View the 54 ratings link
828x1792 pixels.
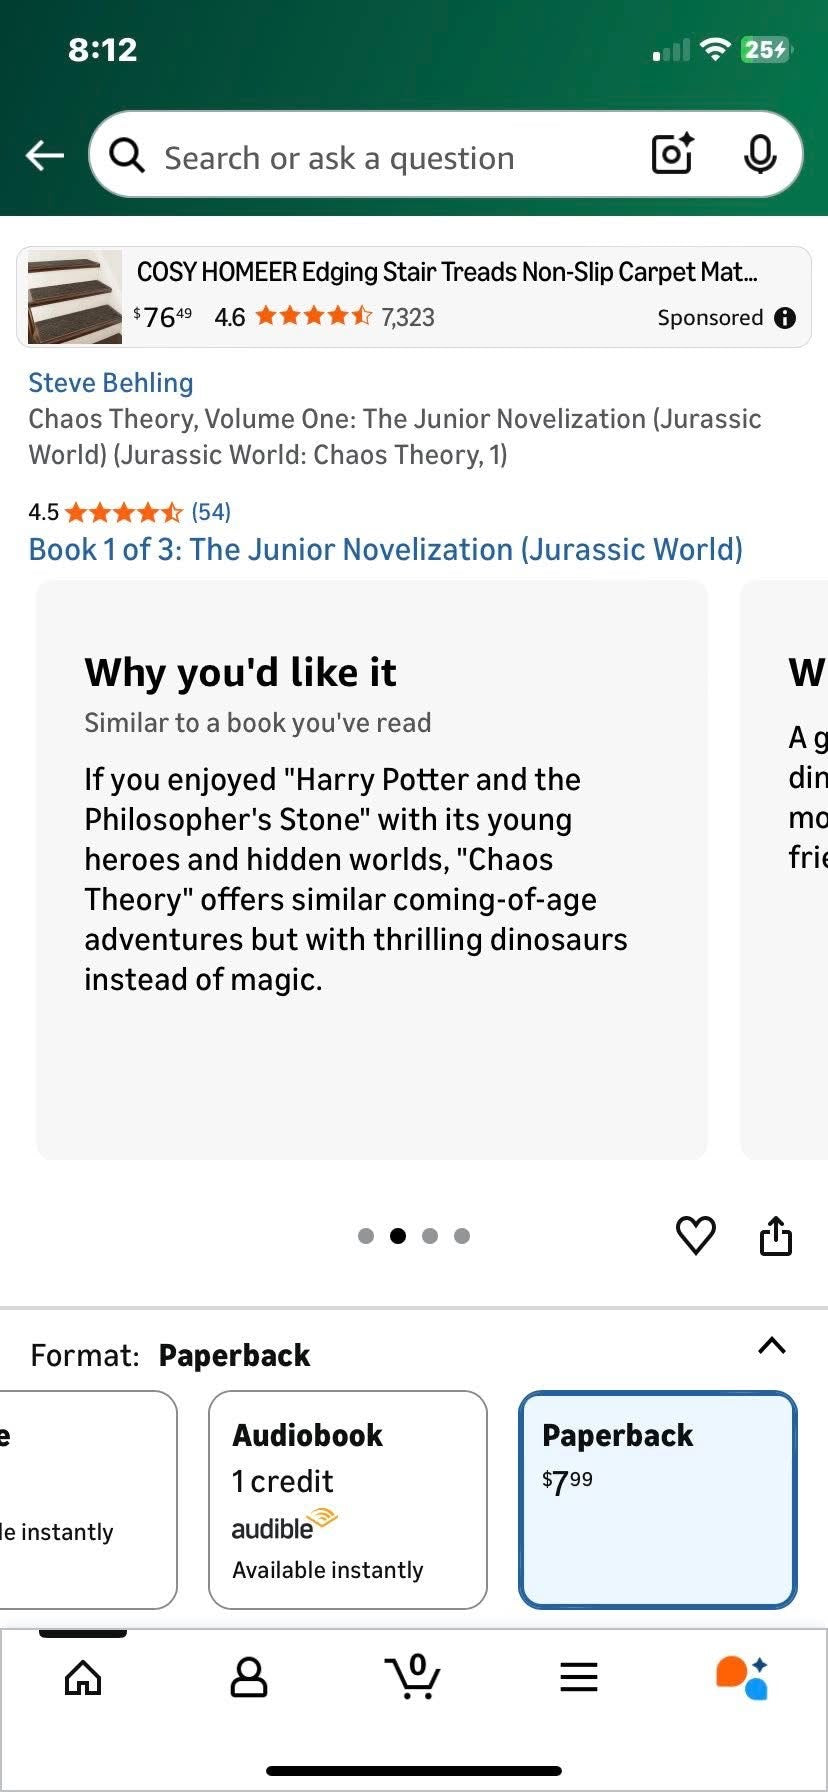point(211,512)
